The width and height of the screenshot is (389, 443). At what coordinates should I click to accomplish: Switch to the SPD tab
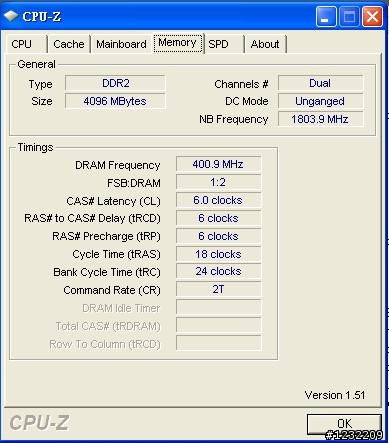tap(224, 44)
